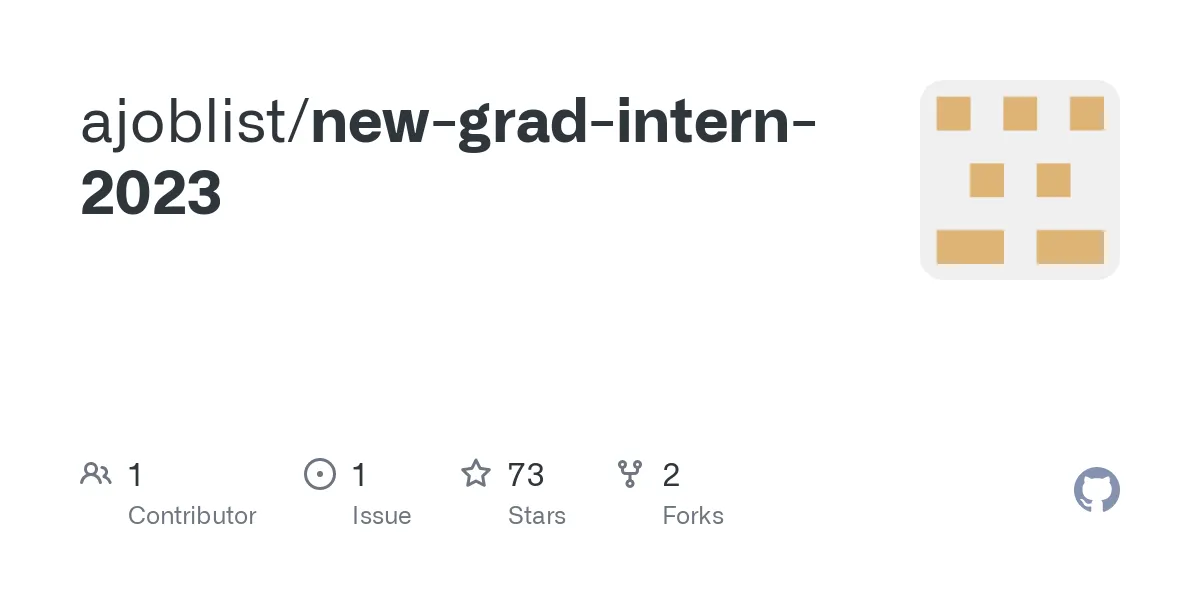
Task: Open the ajoblist identicon avatar
Action: point(1019,180)
